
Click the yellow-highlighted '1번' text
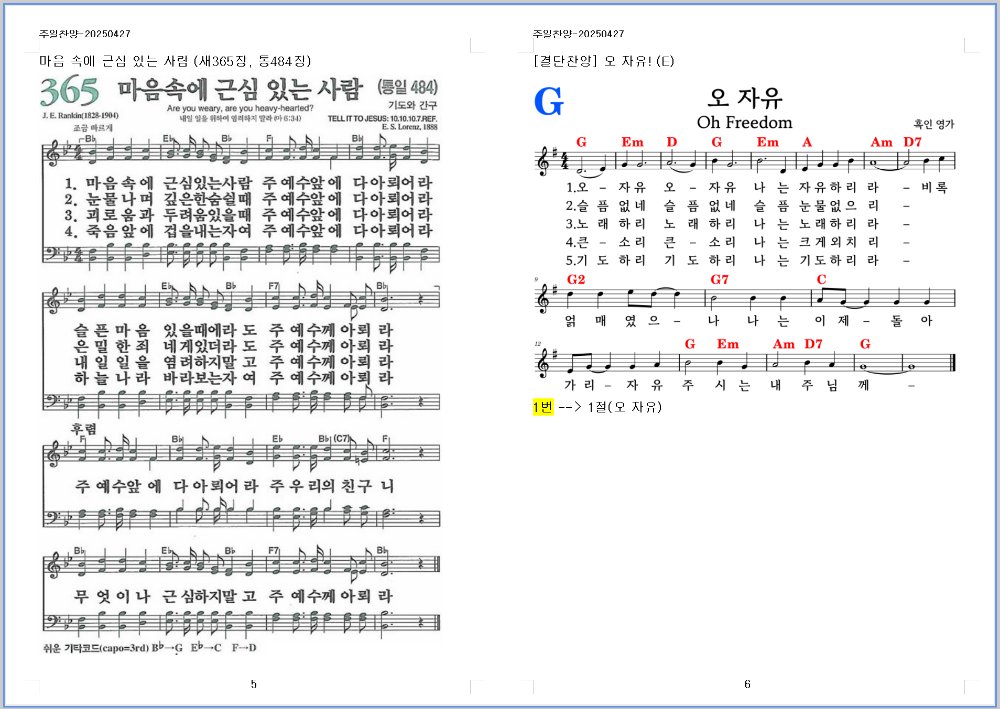click(x=543, y=407)
